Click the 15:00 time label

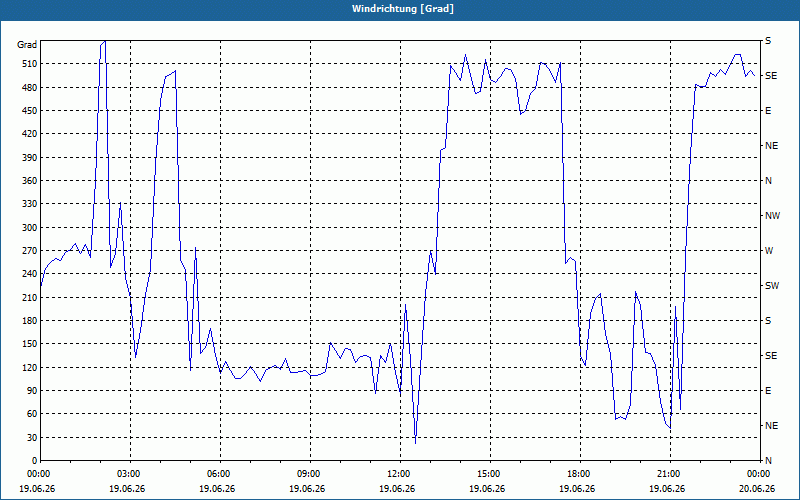tap(490, 473)
